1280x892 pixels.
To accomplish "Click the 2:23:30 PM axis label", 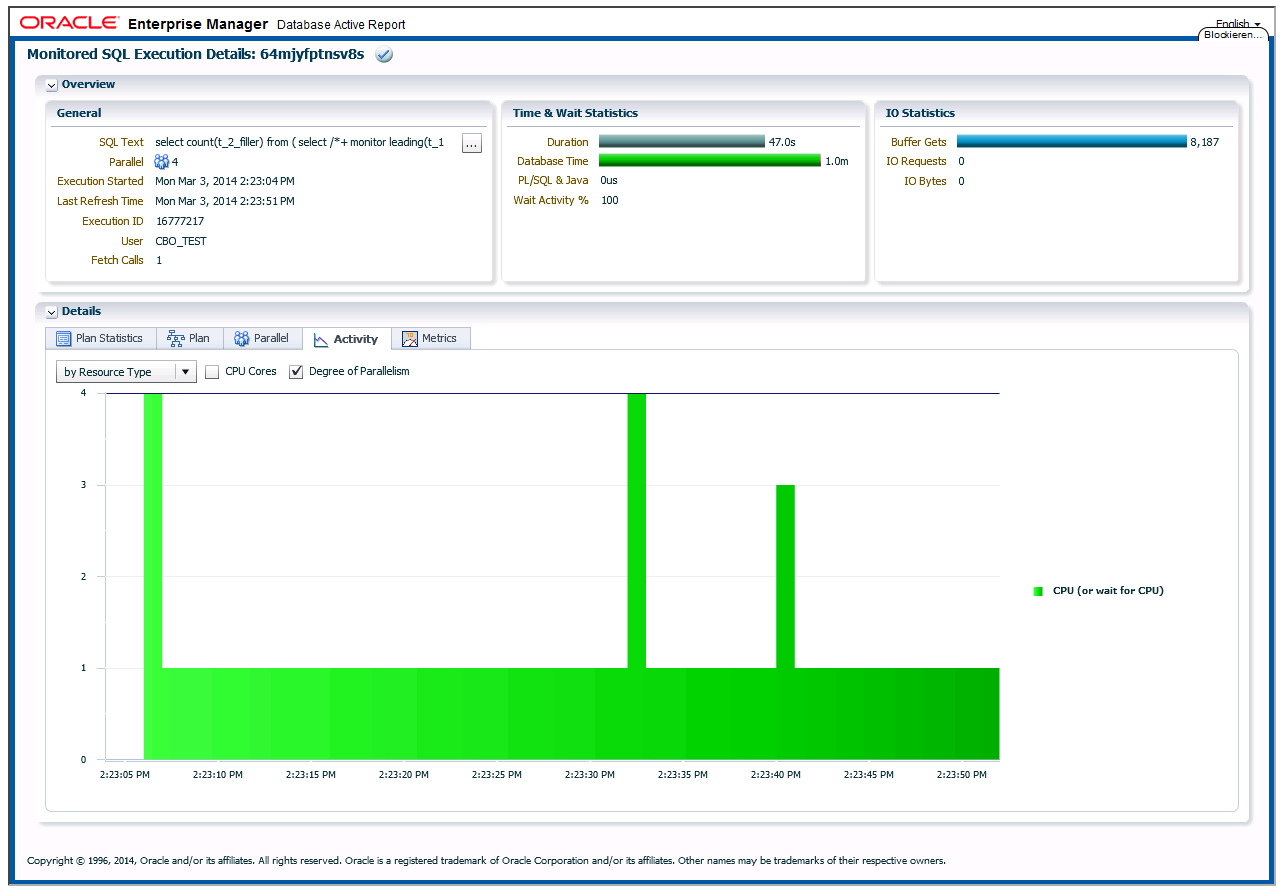I will tap(590, 775).
